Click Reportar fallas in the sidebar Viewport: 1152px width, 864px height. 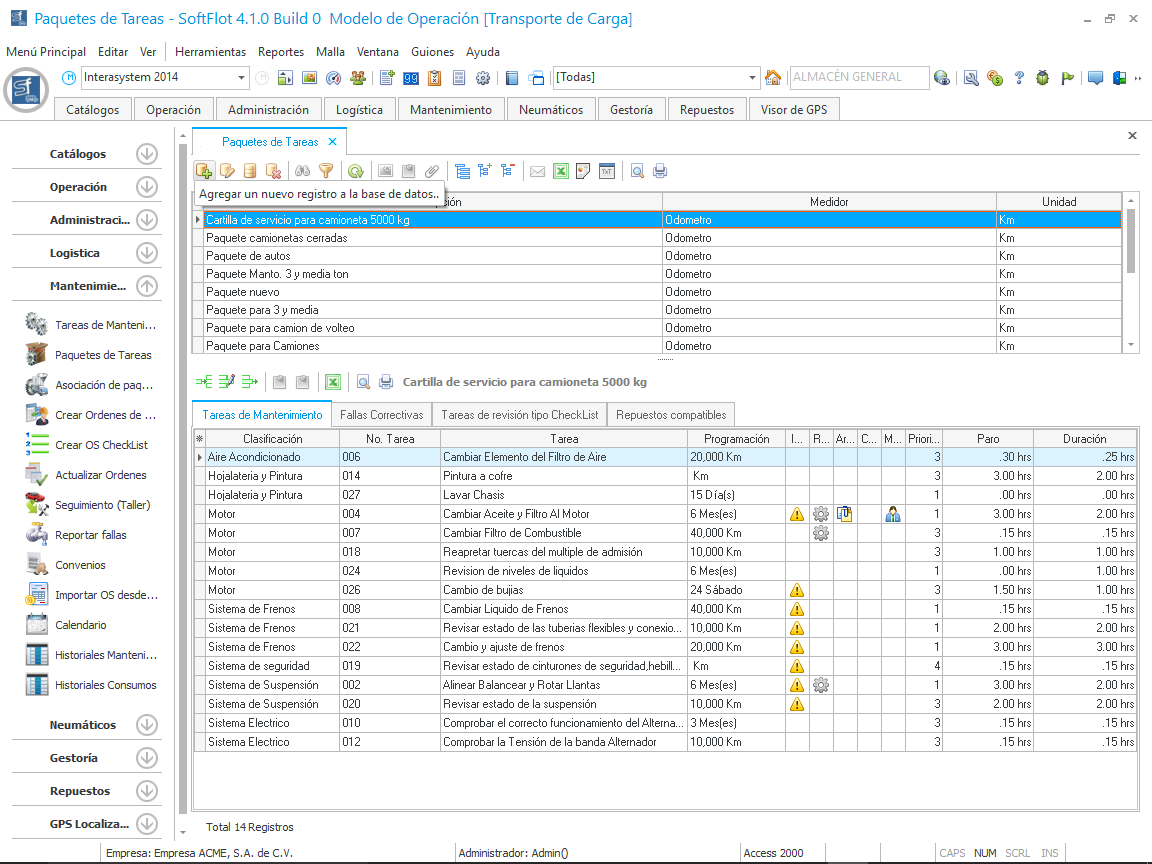90,535
